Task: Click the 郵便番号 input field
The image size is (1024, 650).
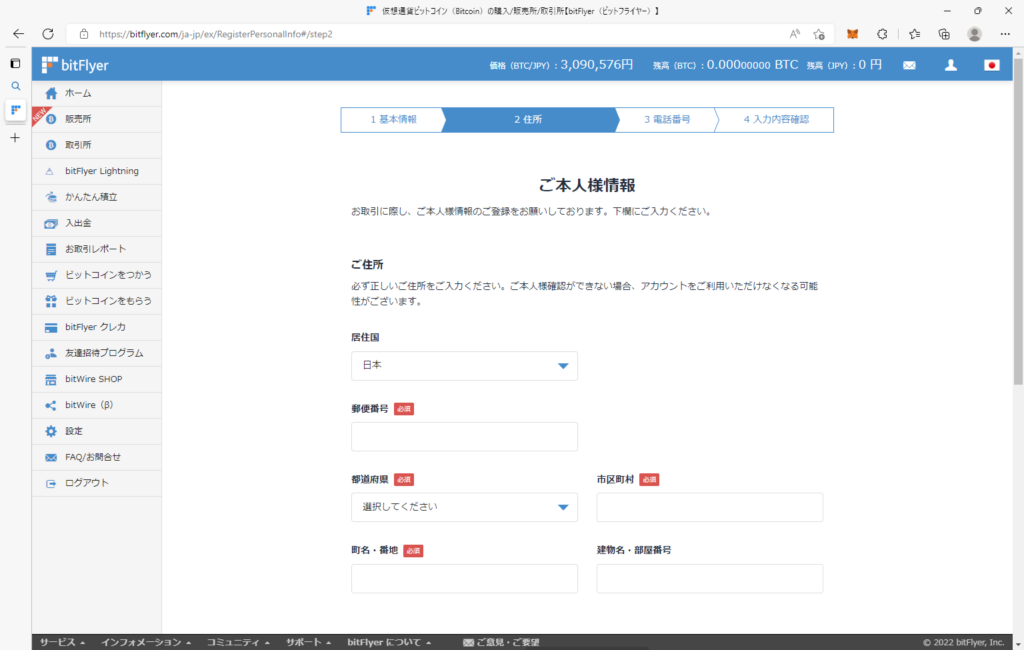Action: (x=464, y=437)
